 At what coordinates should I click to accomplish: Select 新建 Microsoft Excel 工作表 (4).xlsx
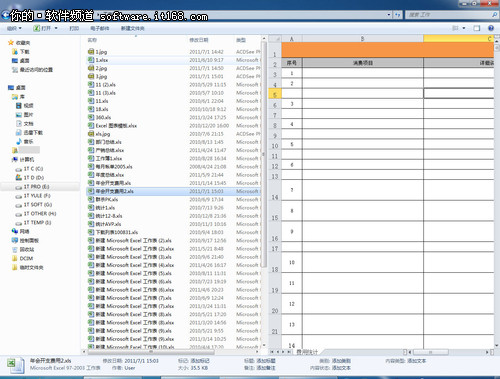point(131,265)
